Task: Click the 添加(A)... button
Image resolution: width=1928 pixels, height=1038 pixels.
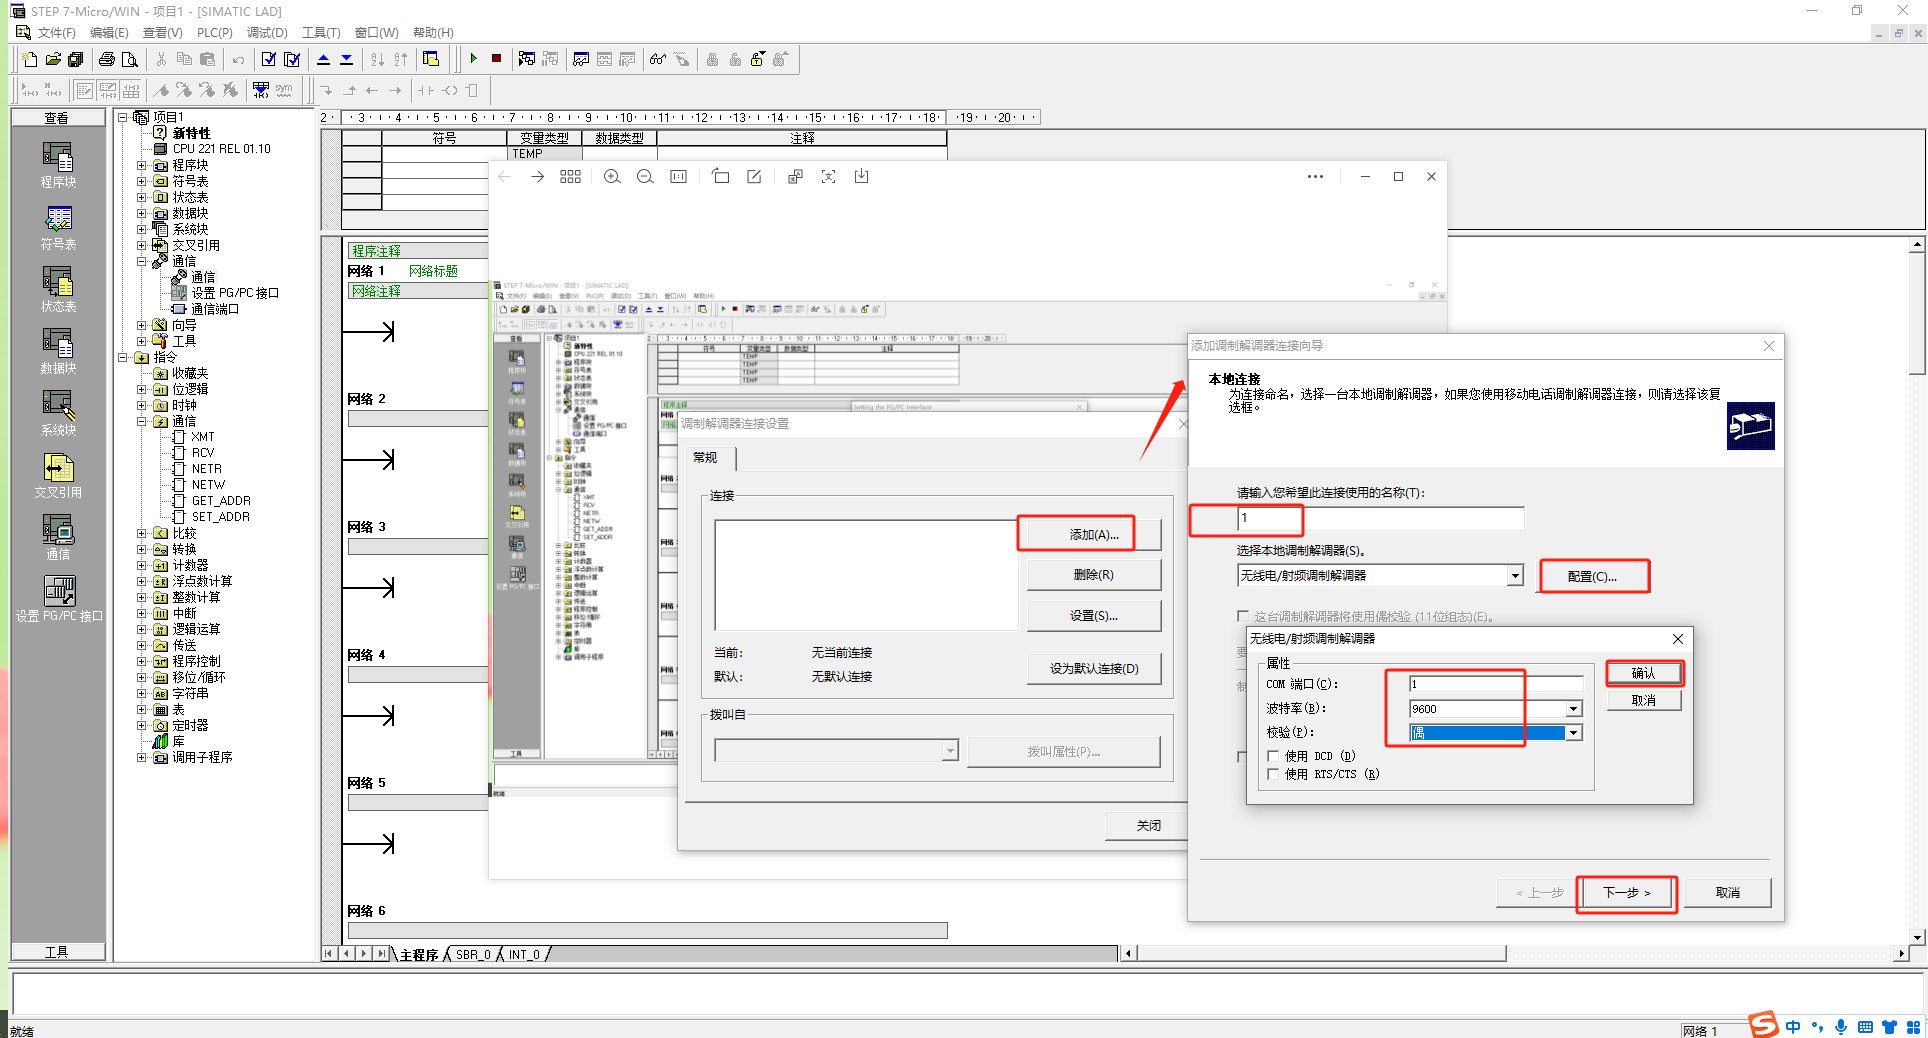Action: (1093, 535)
